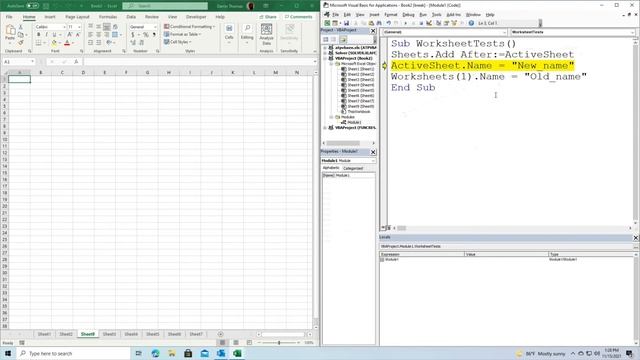This screenshot has width=640, height=360.
Task: Open the (General) object dropdown in code window
Action: (504, 32)
